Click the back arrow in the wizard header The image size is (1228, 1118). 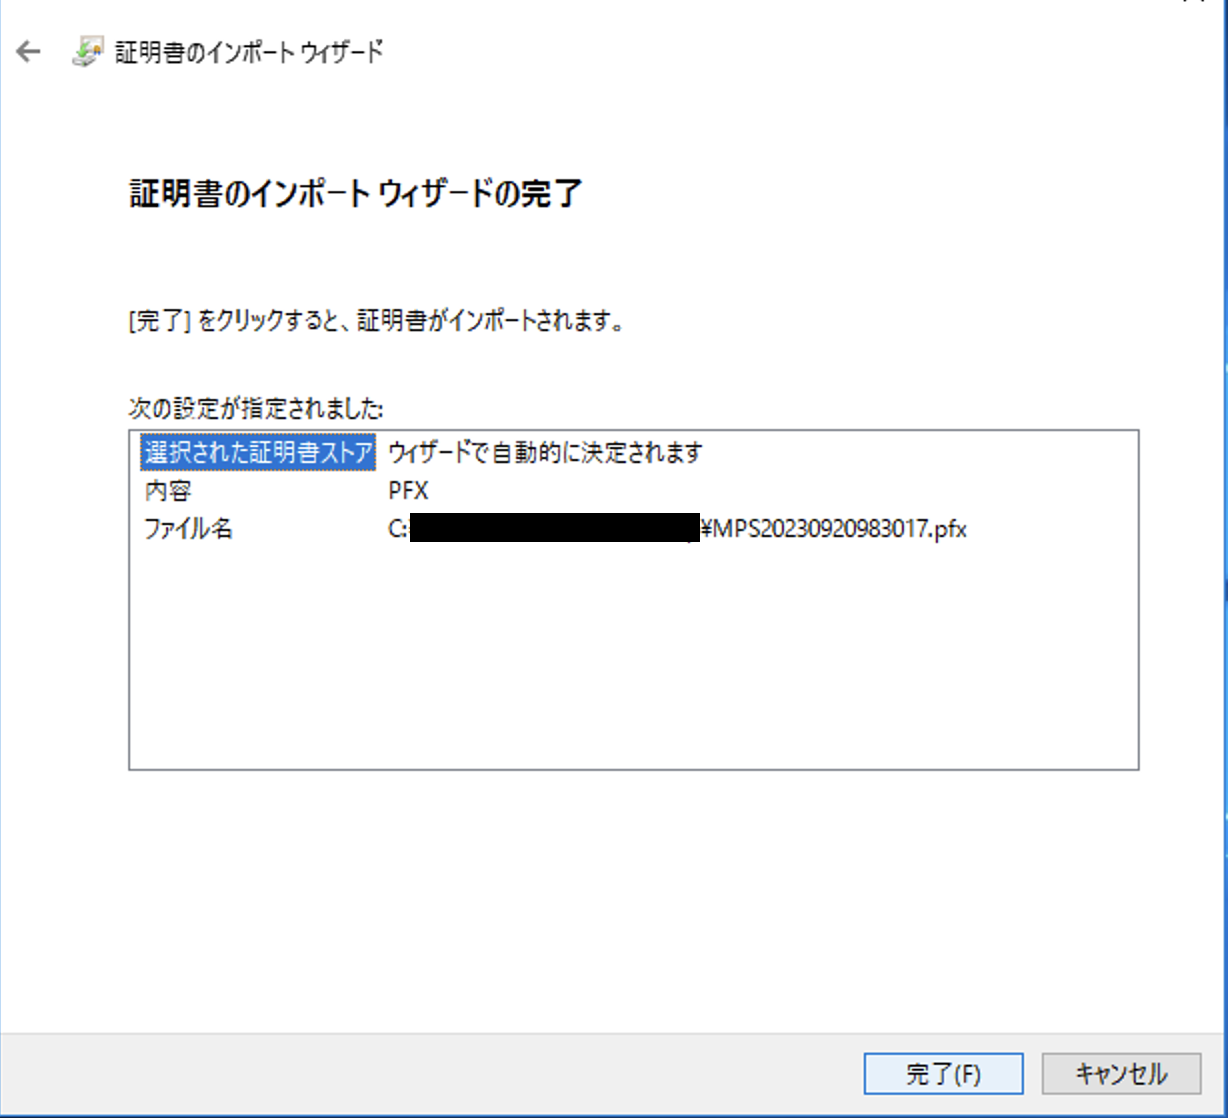[28, 52]
